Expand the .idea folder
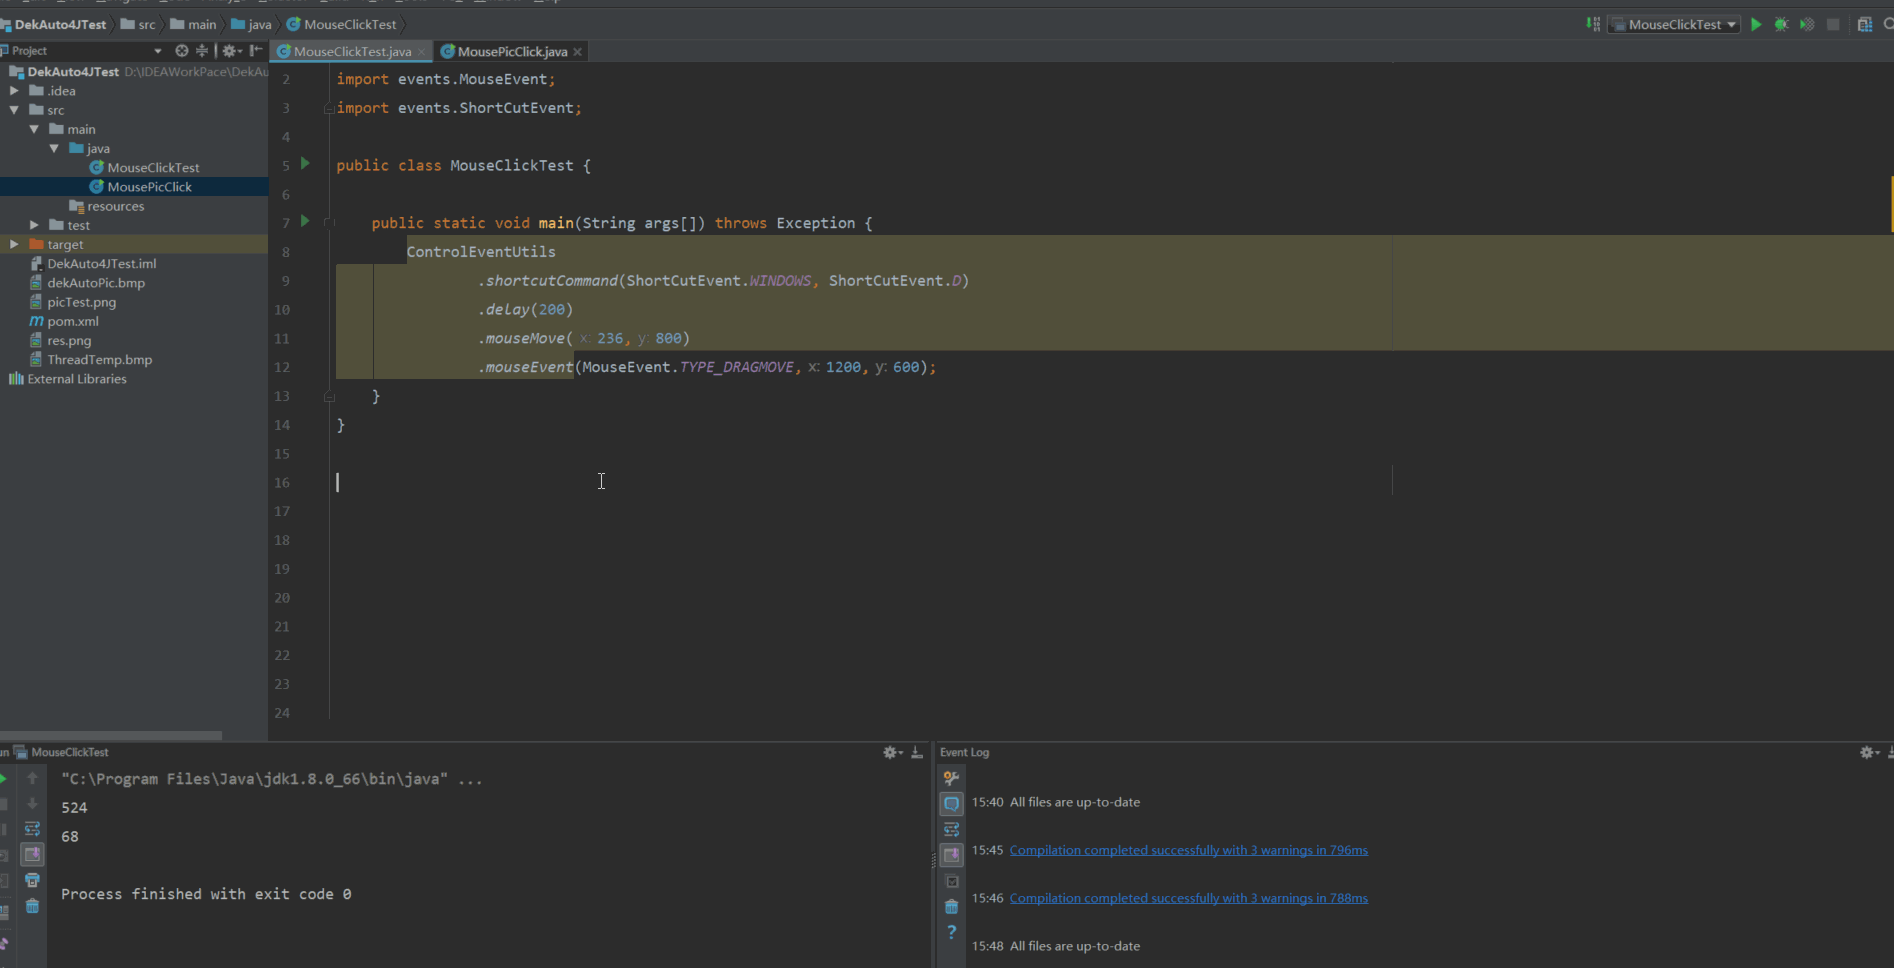Viewport: 1894px width, 968px height. [14, 90]
